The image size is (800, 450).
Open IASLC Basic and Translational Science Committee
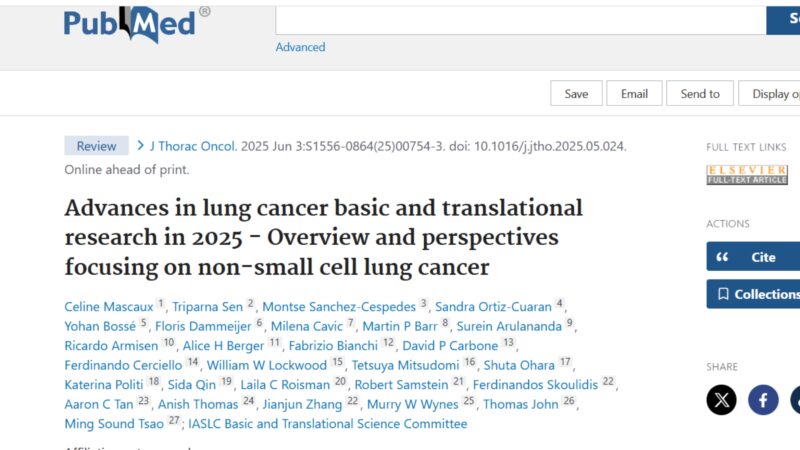pyautogui.click(x=328, y=423)
